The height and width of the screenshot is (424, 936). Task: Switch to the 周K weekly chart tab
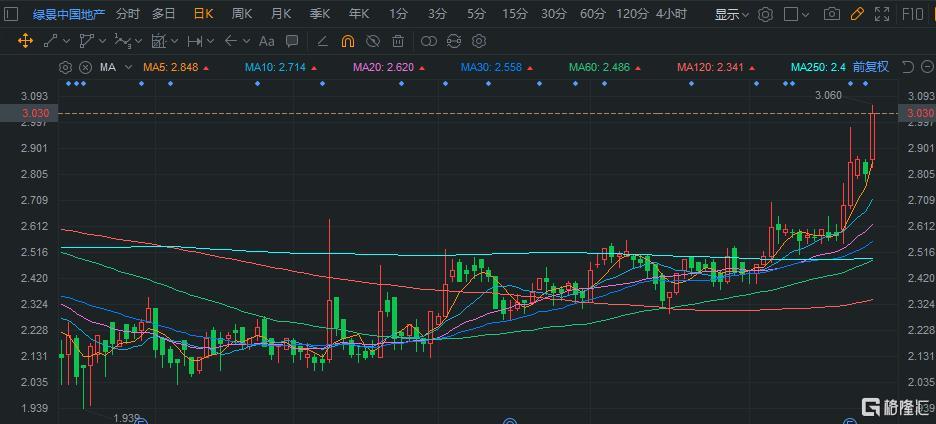242,14
